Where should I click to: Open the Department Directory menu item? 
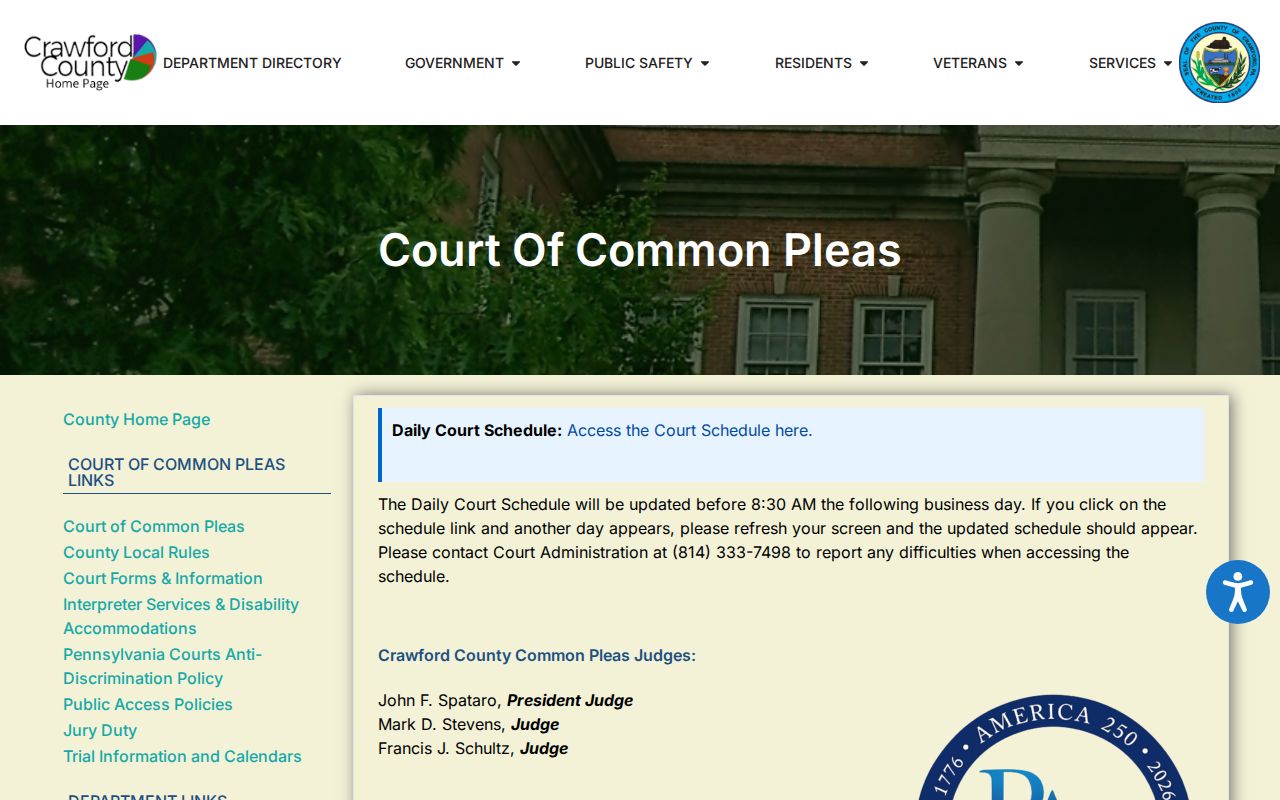click(x=252, y=63)
